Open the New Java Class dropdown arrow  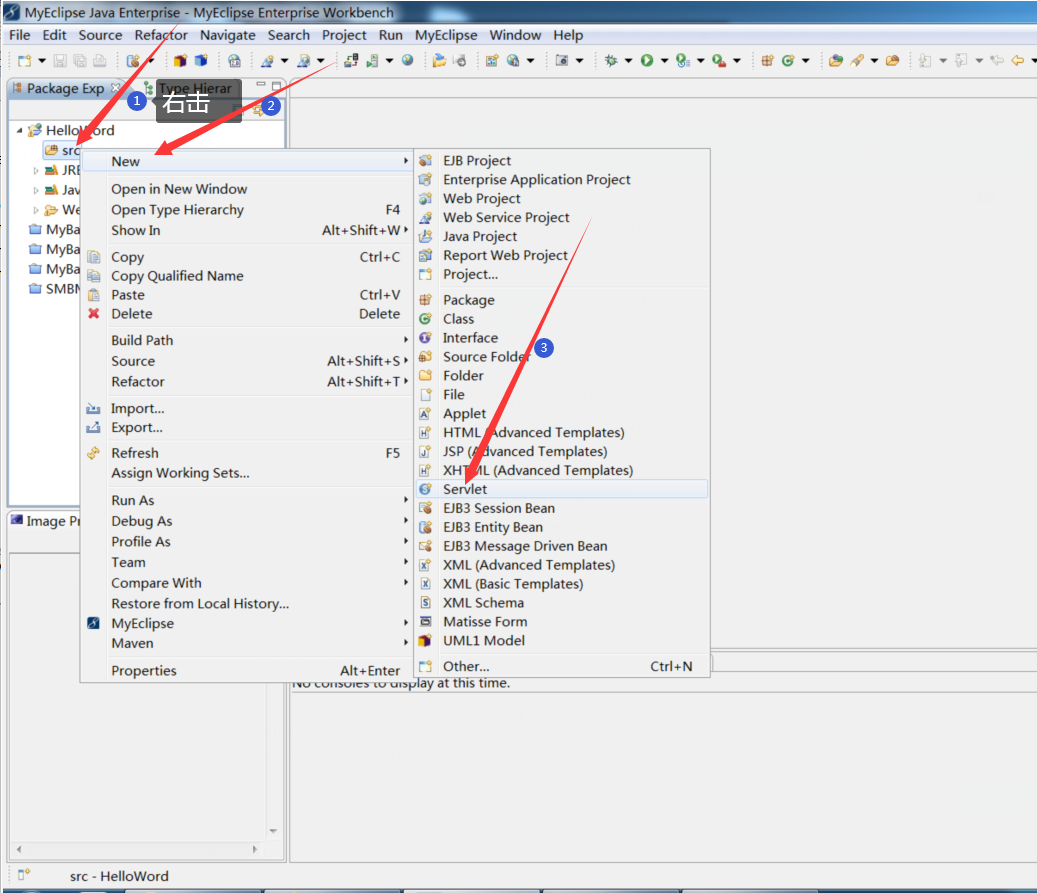(806, 61)
